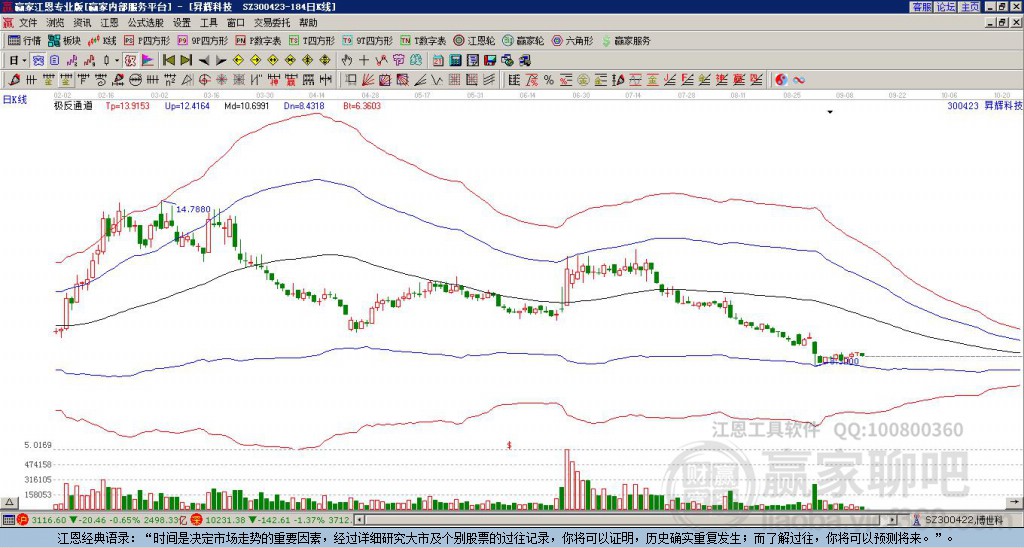
Task: Click the 3116.60 index value in status bar
Action: (x=49, y=520)
